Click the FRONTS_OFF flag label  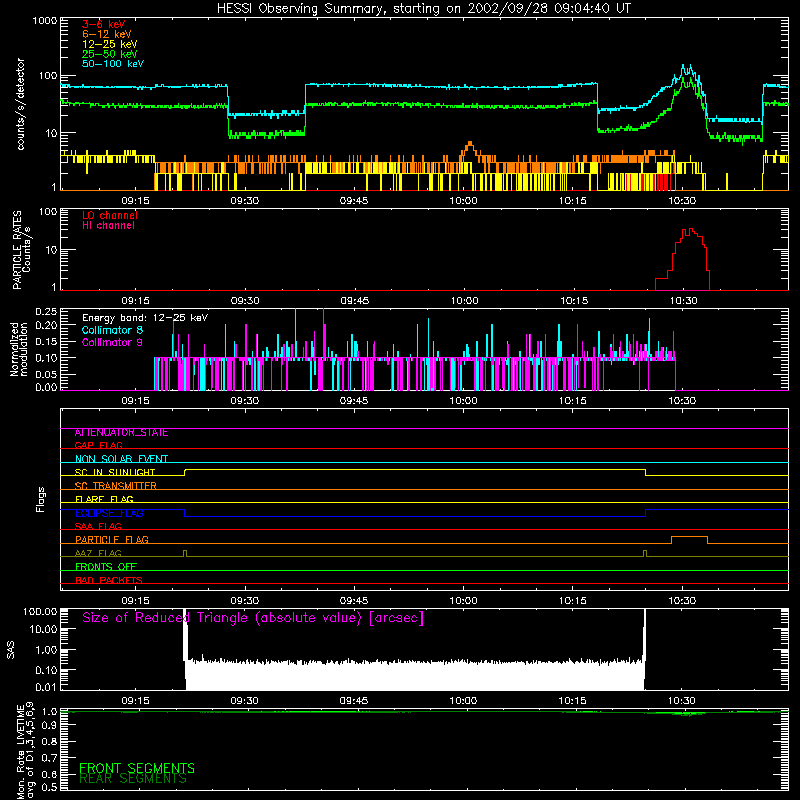106,567
